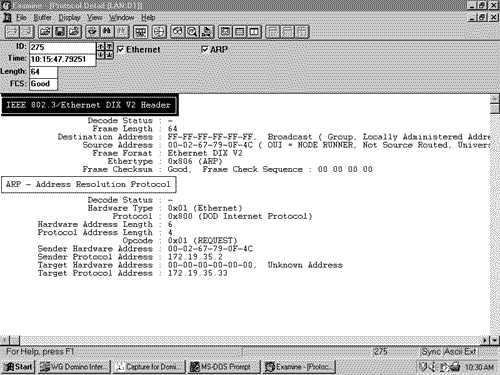Click the microscope examine toolbar icon
The width and height of the screenshot is (500, 375).
[x=207, y=32]
